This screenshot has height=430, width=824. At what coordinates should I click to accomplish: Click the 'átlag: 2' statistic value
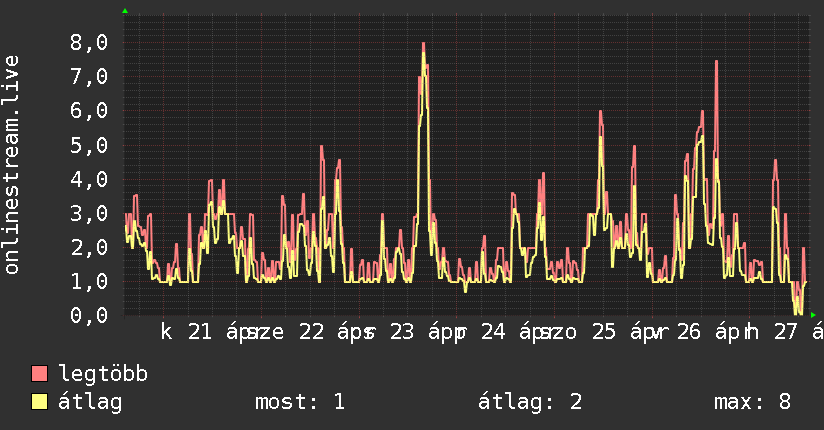[x=530, y=402]
